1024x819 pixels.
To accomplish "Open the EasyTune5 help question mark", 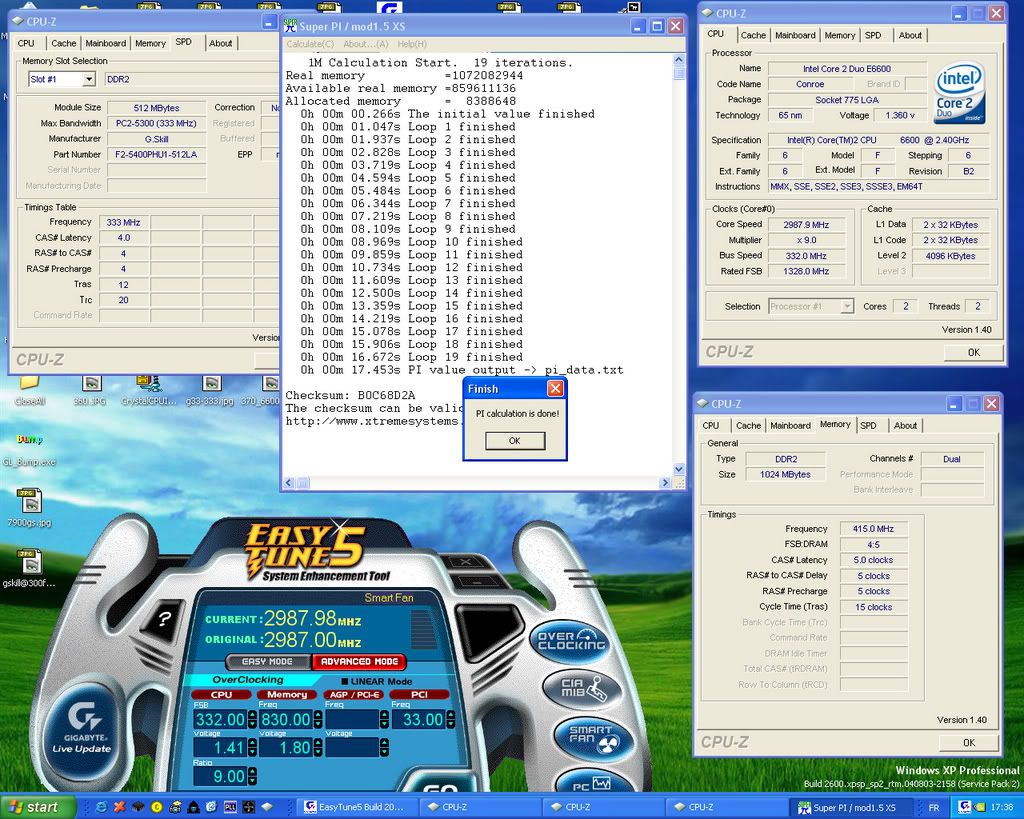I will pos(166,619).
